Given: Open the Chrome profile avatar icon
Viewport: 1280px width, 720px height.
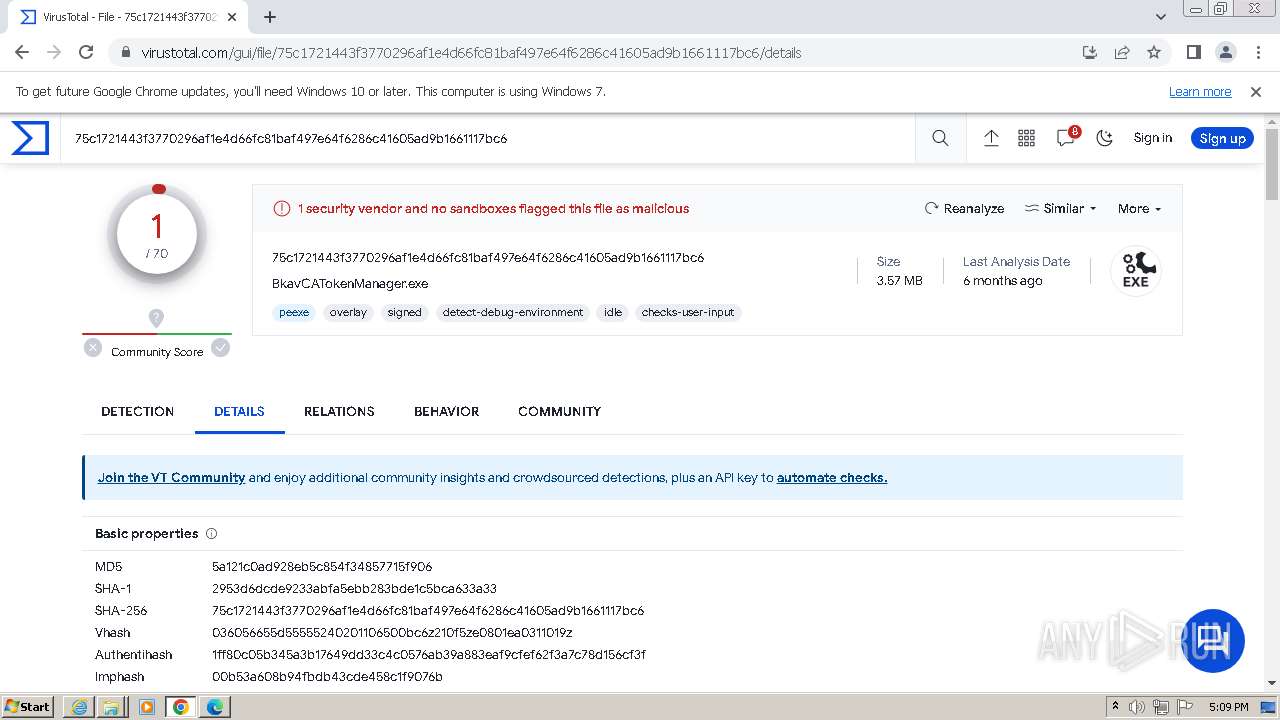Looking at the screenshot, I should (1225, 52).
